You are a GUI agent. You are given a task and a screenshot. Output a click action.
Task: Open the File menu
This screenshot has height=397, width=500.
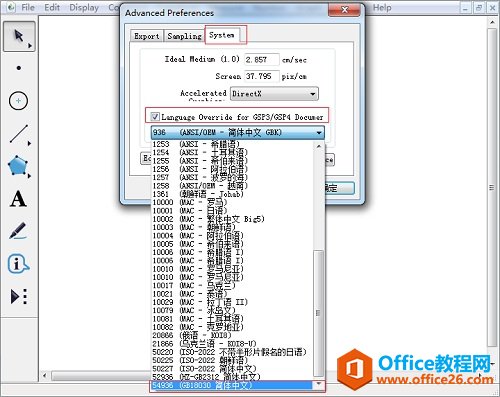pos(28,7)
